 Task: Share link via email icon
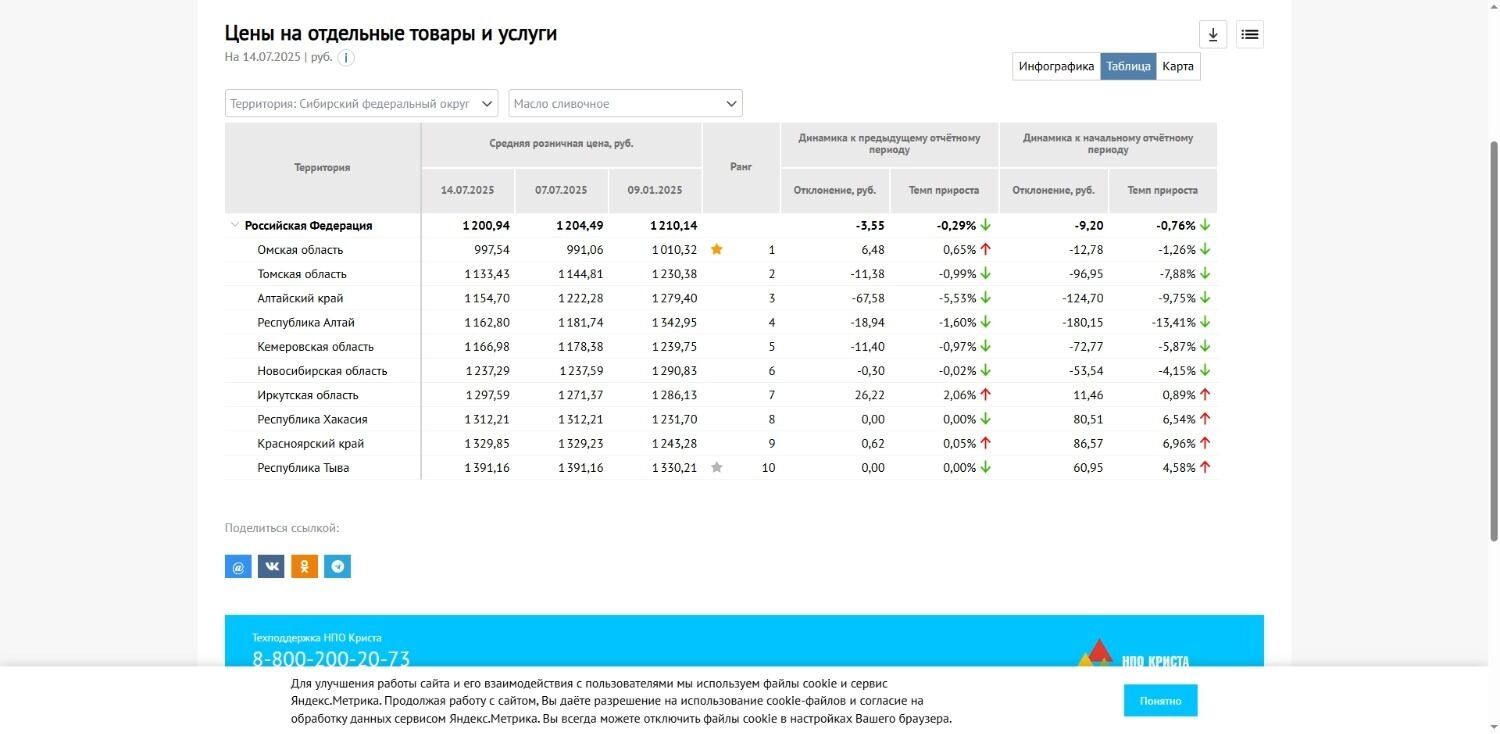[x=238, y=567]
